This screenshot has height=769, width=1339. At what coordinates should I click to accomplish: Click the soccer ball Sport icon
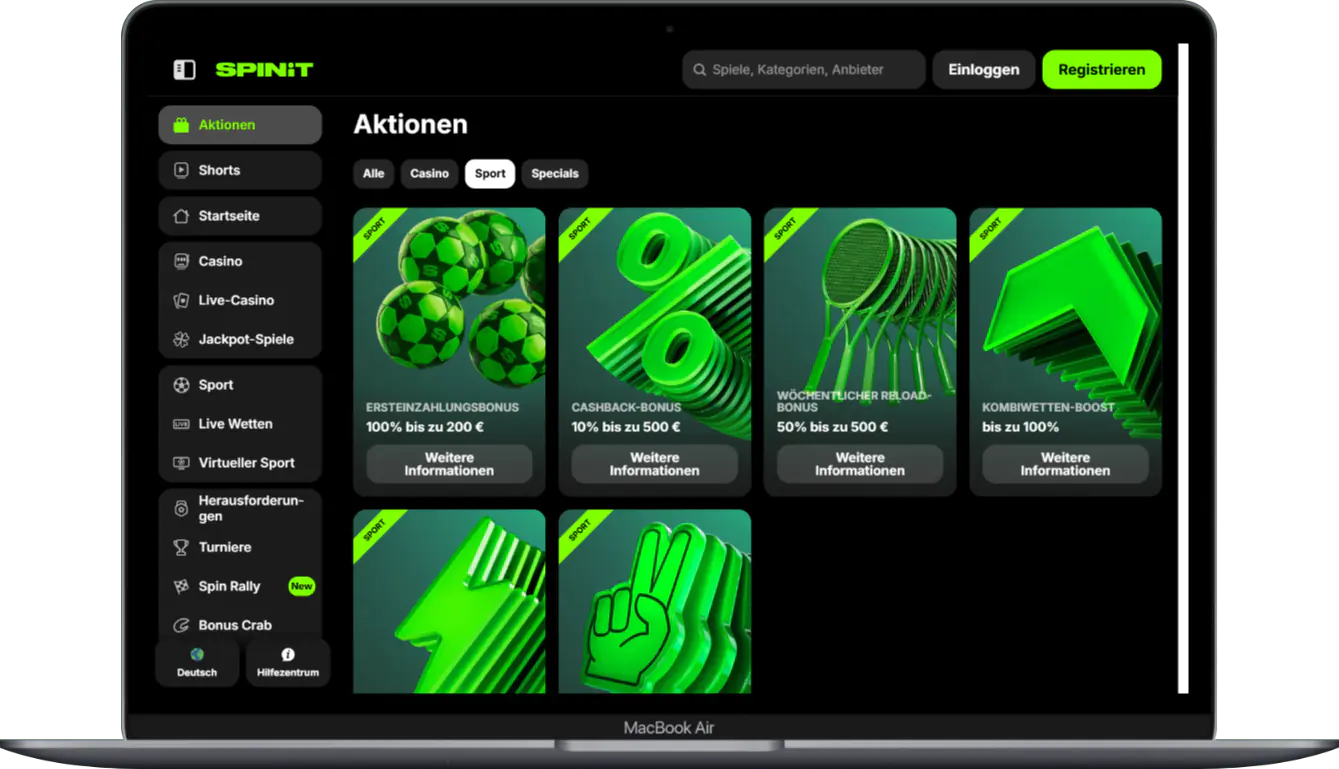181,385
